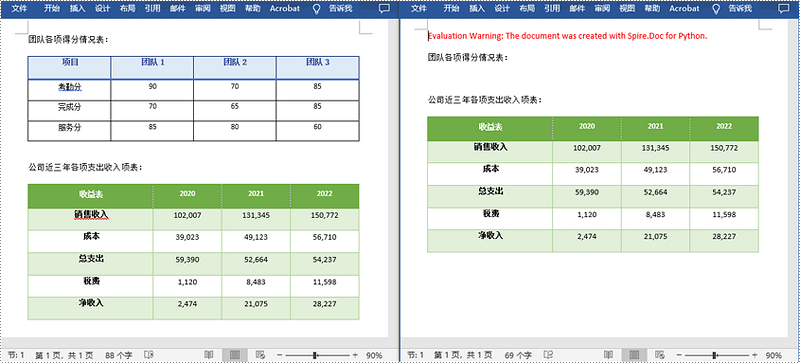Click the 69 个字 word count
The height and width of the screenshot is (363, 800).
518,354
